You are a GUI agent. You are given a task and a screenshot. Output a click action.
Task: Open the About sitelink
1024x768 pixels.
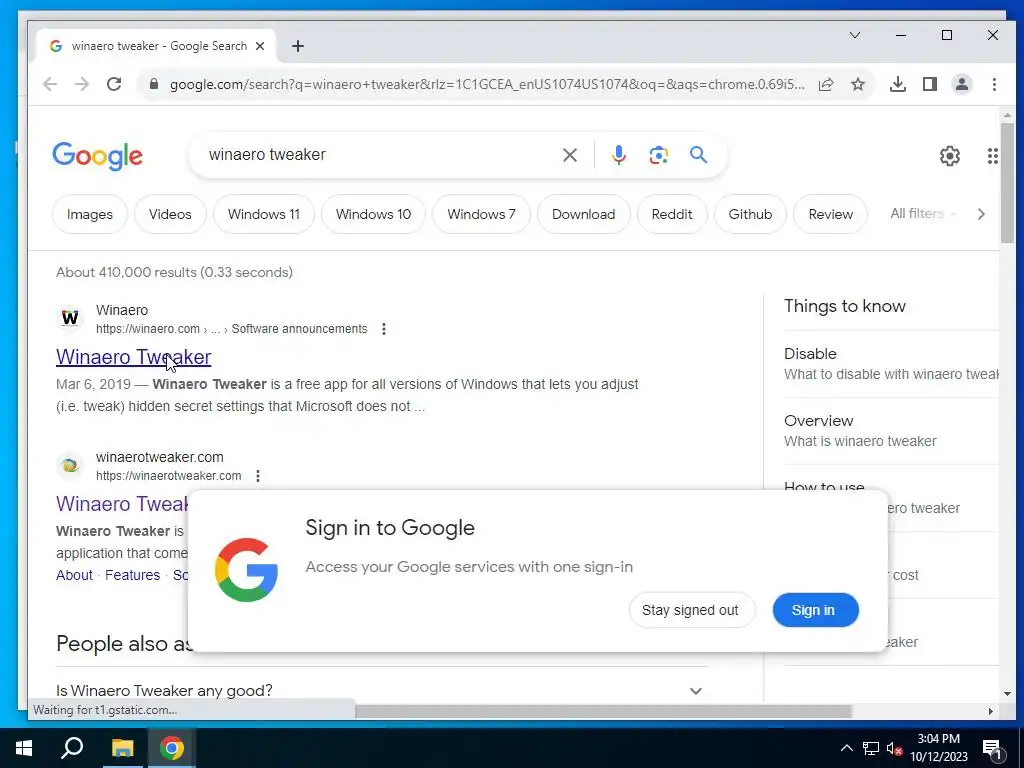tap(74, 575)
